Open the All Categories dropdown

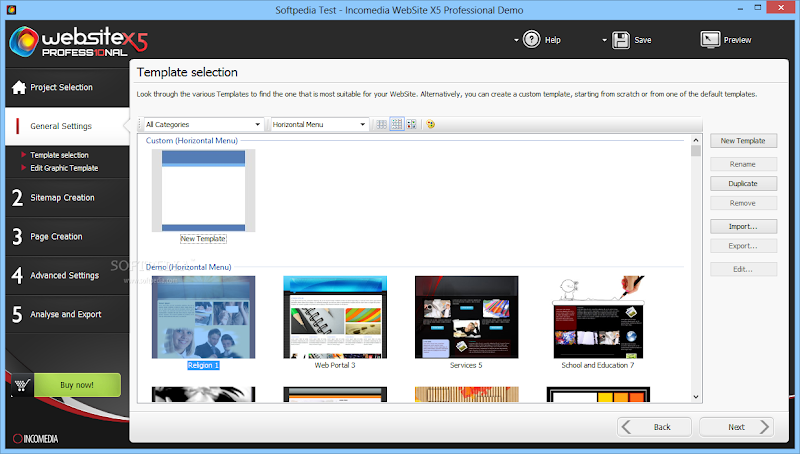(203, 124)
